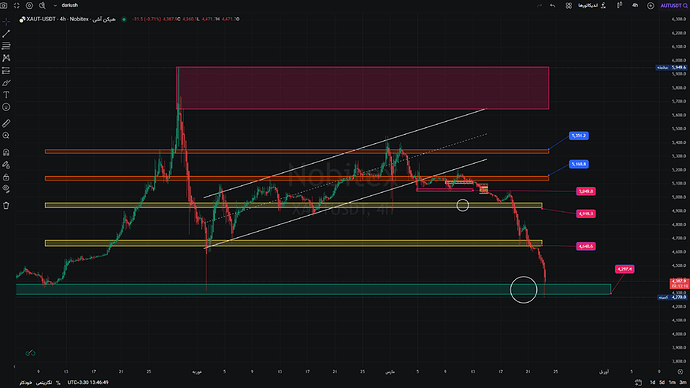Open quick search in the top bar

point(42,5)
